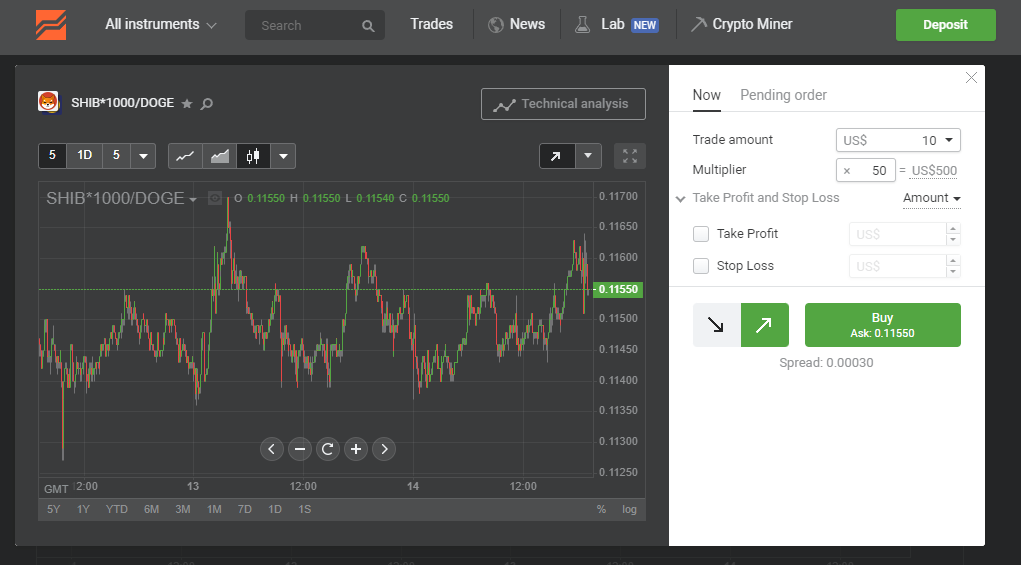1021x565 pixels.
Task: Close the trade panel with X
Action: pos(971,77)
